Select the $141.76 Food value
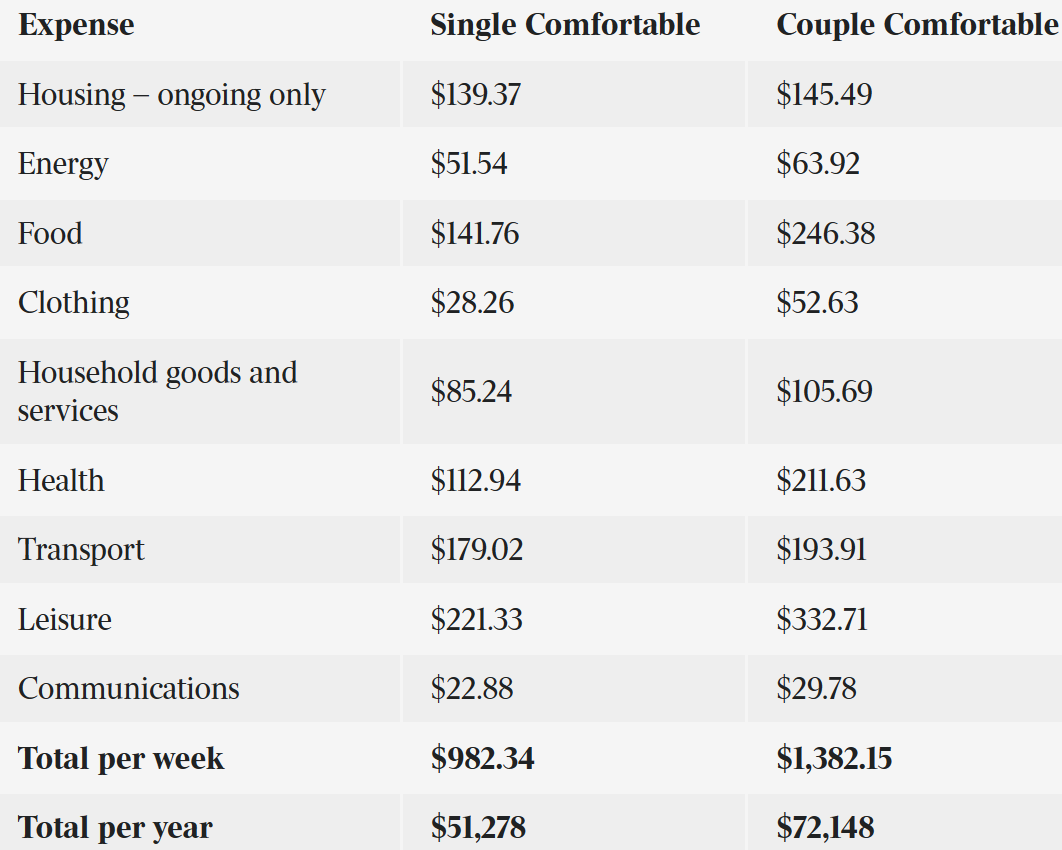The width and height of the screenshot is (1062, 850). pyautogui.click(x=475, y=234)
